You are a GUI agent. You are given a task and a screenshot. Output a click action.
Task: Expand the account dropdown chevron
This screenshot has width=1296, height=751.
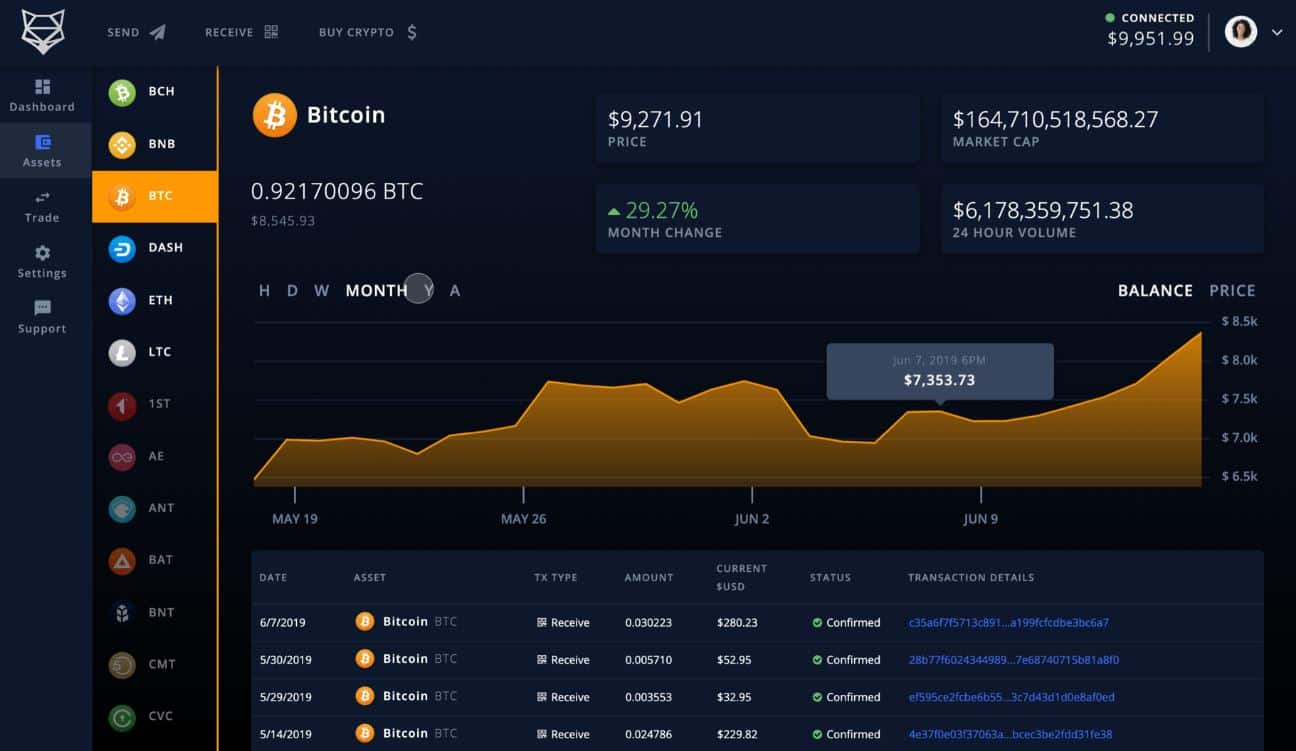[x=1277, y=32]
